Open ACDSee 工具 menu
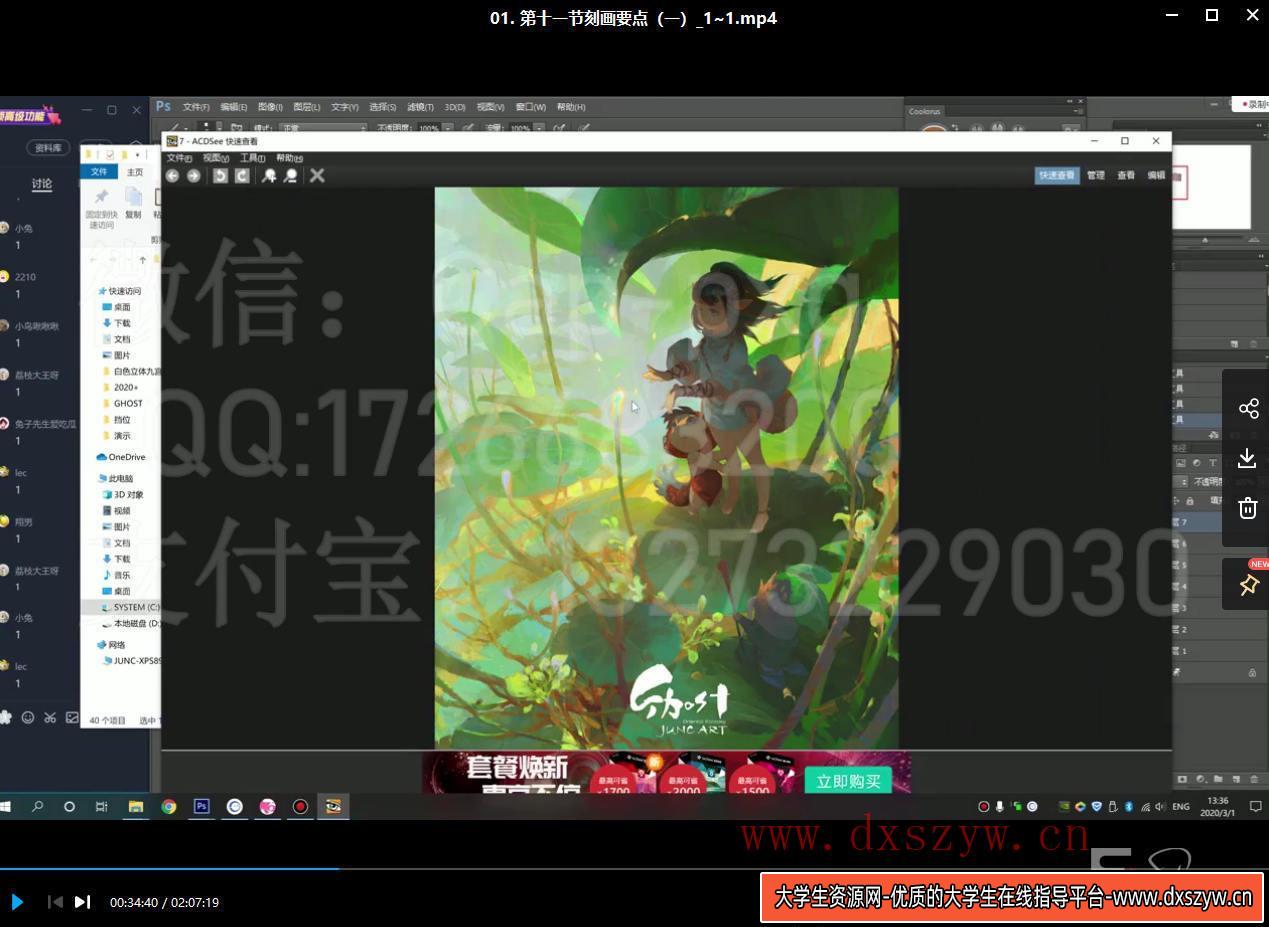Viewport: 1269px width, 927px height. 252,158
